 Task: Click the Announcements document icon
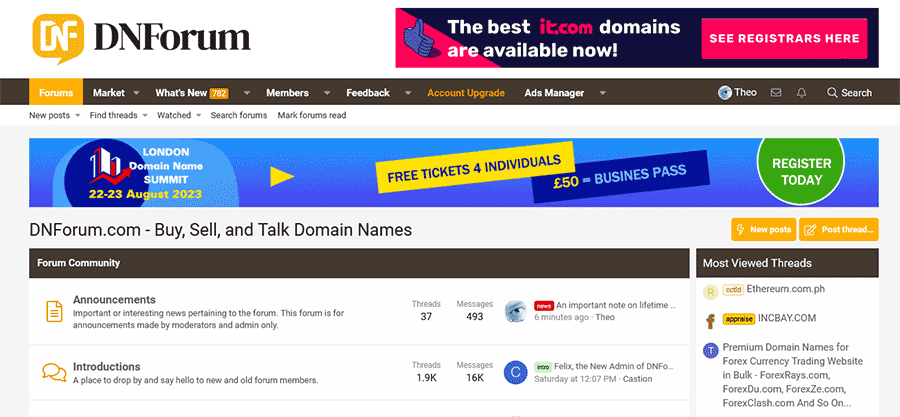coord(54,311)
